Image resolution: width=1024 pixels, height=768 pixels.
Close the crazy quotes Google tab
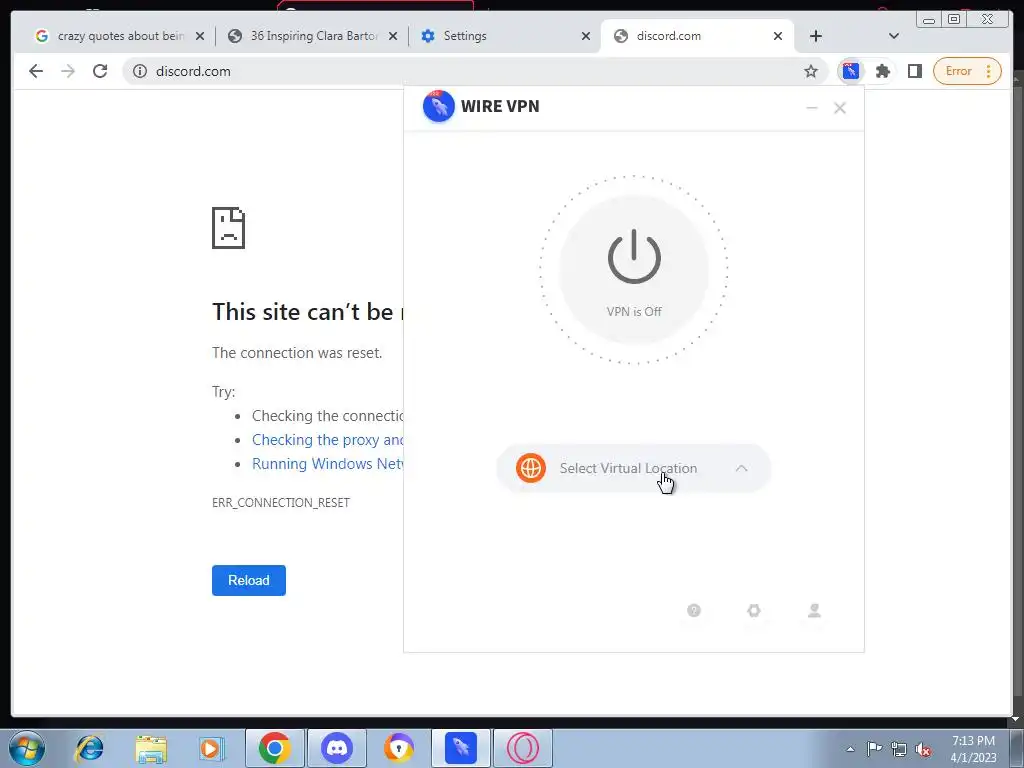tap(200, 36)
